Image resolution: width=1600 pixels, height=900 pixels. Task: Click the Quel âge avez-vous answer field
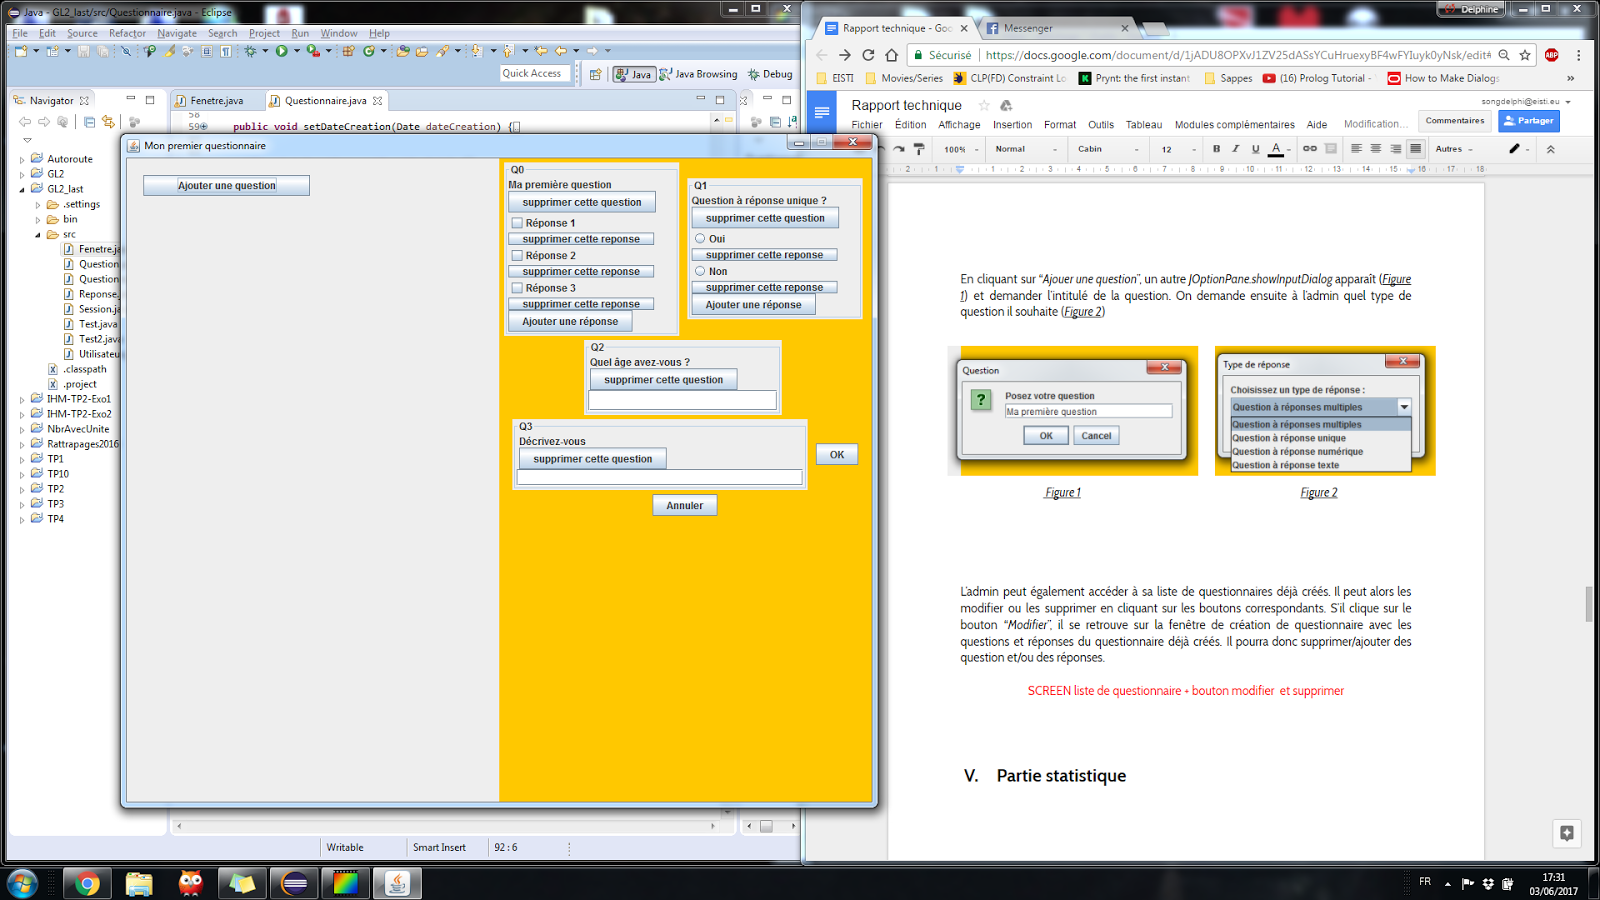(x=682, y=400)
